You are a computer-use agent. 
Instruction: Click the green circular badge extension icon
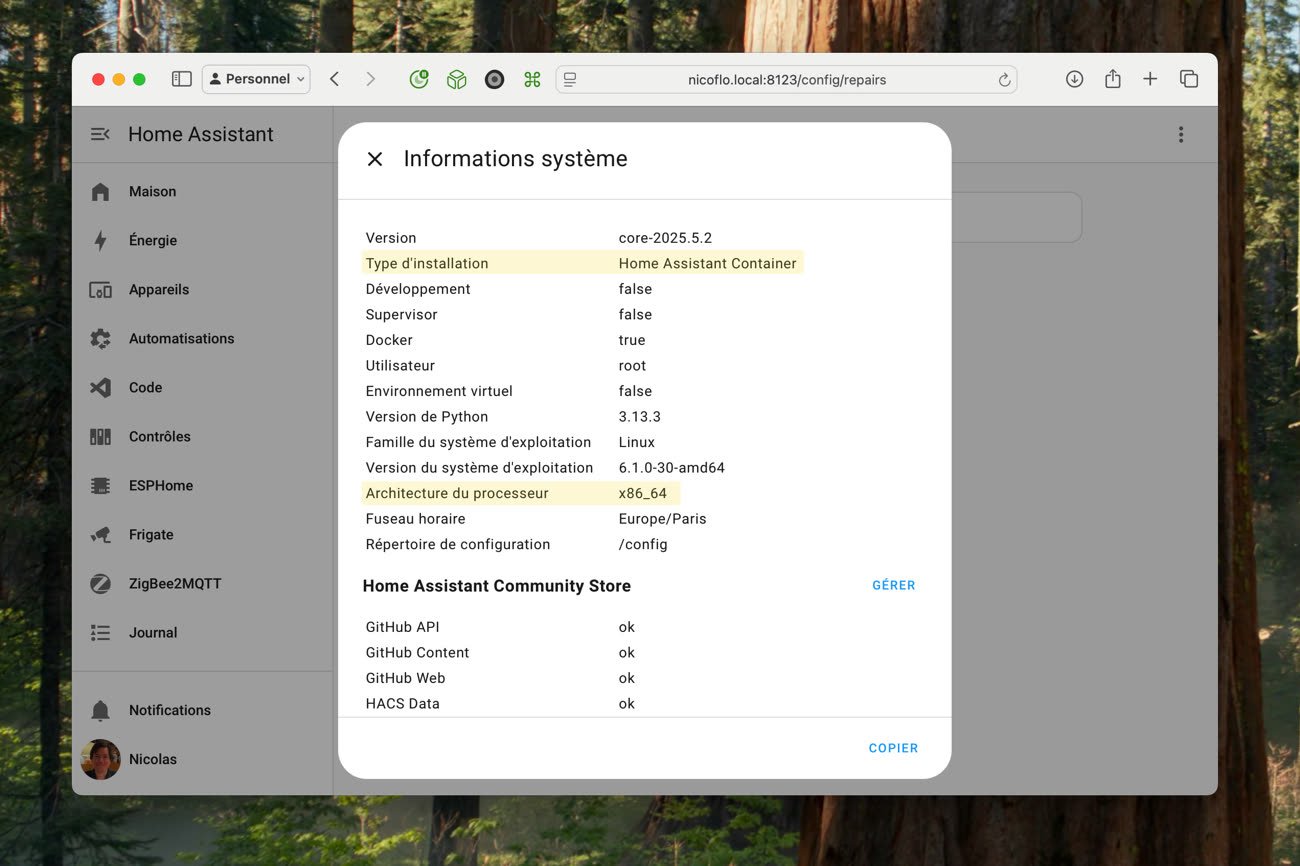(x=419, y=79)
